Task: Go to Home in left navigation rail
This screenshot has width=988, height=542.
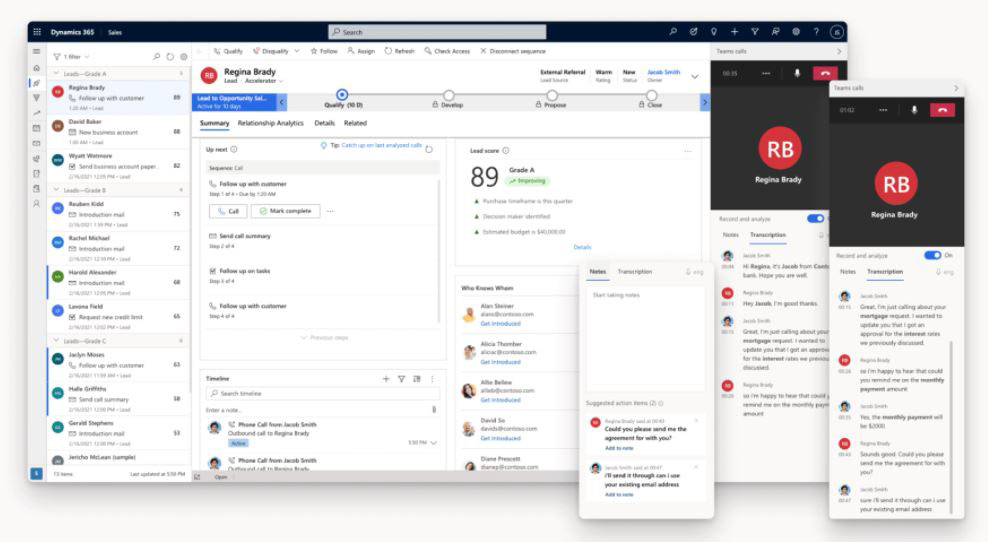Action: 37,67
